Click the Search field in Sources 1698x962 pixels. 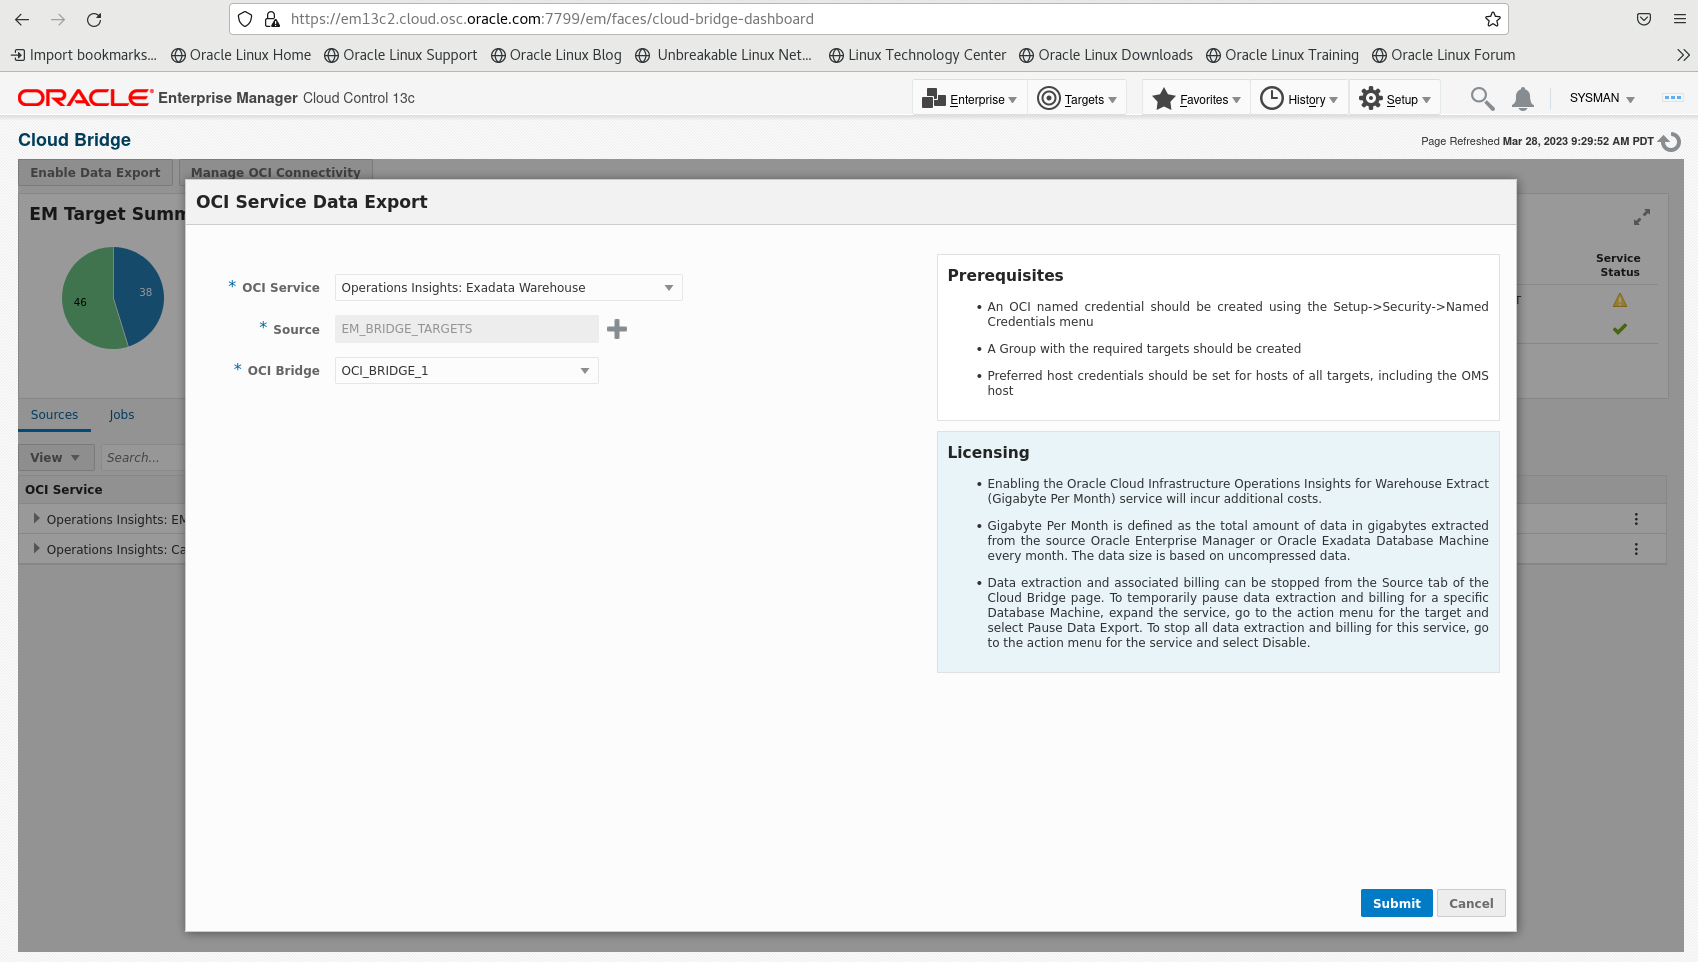143,458
